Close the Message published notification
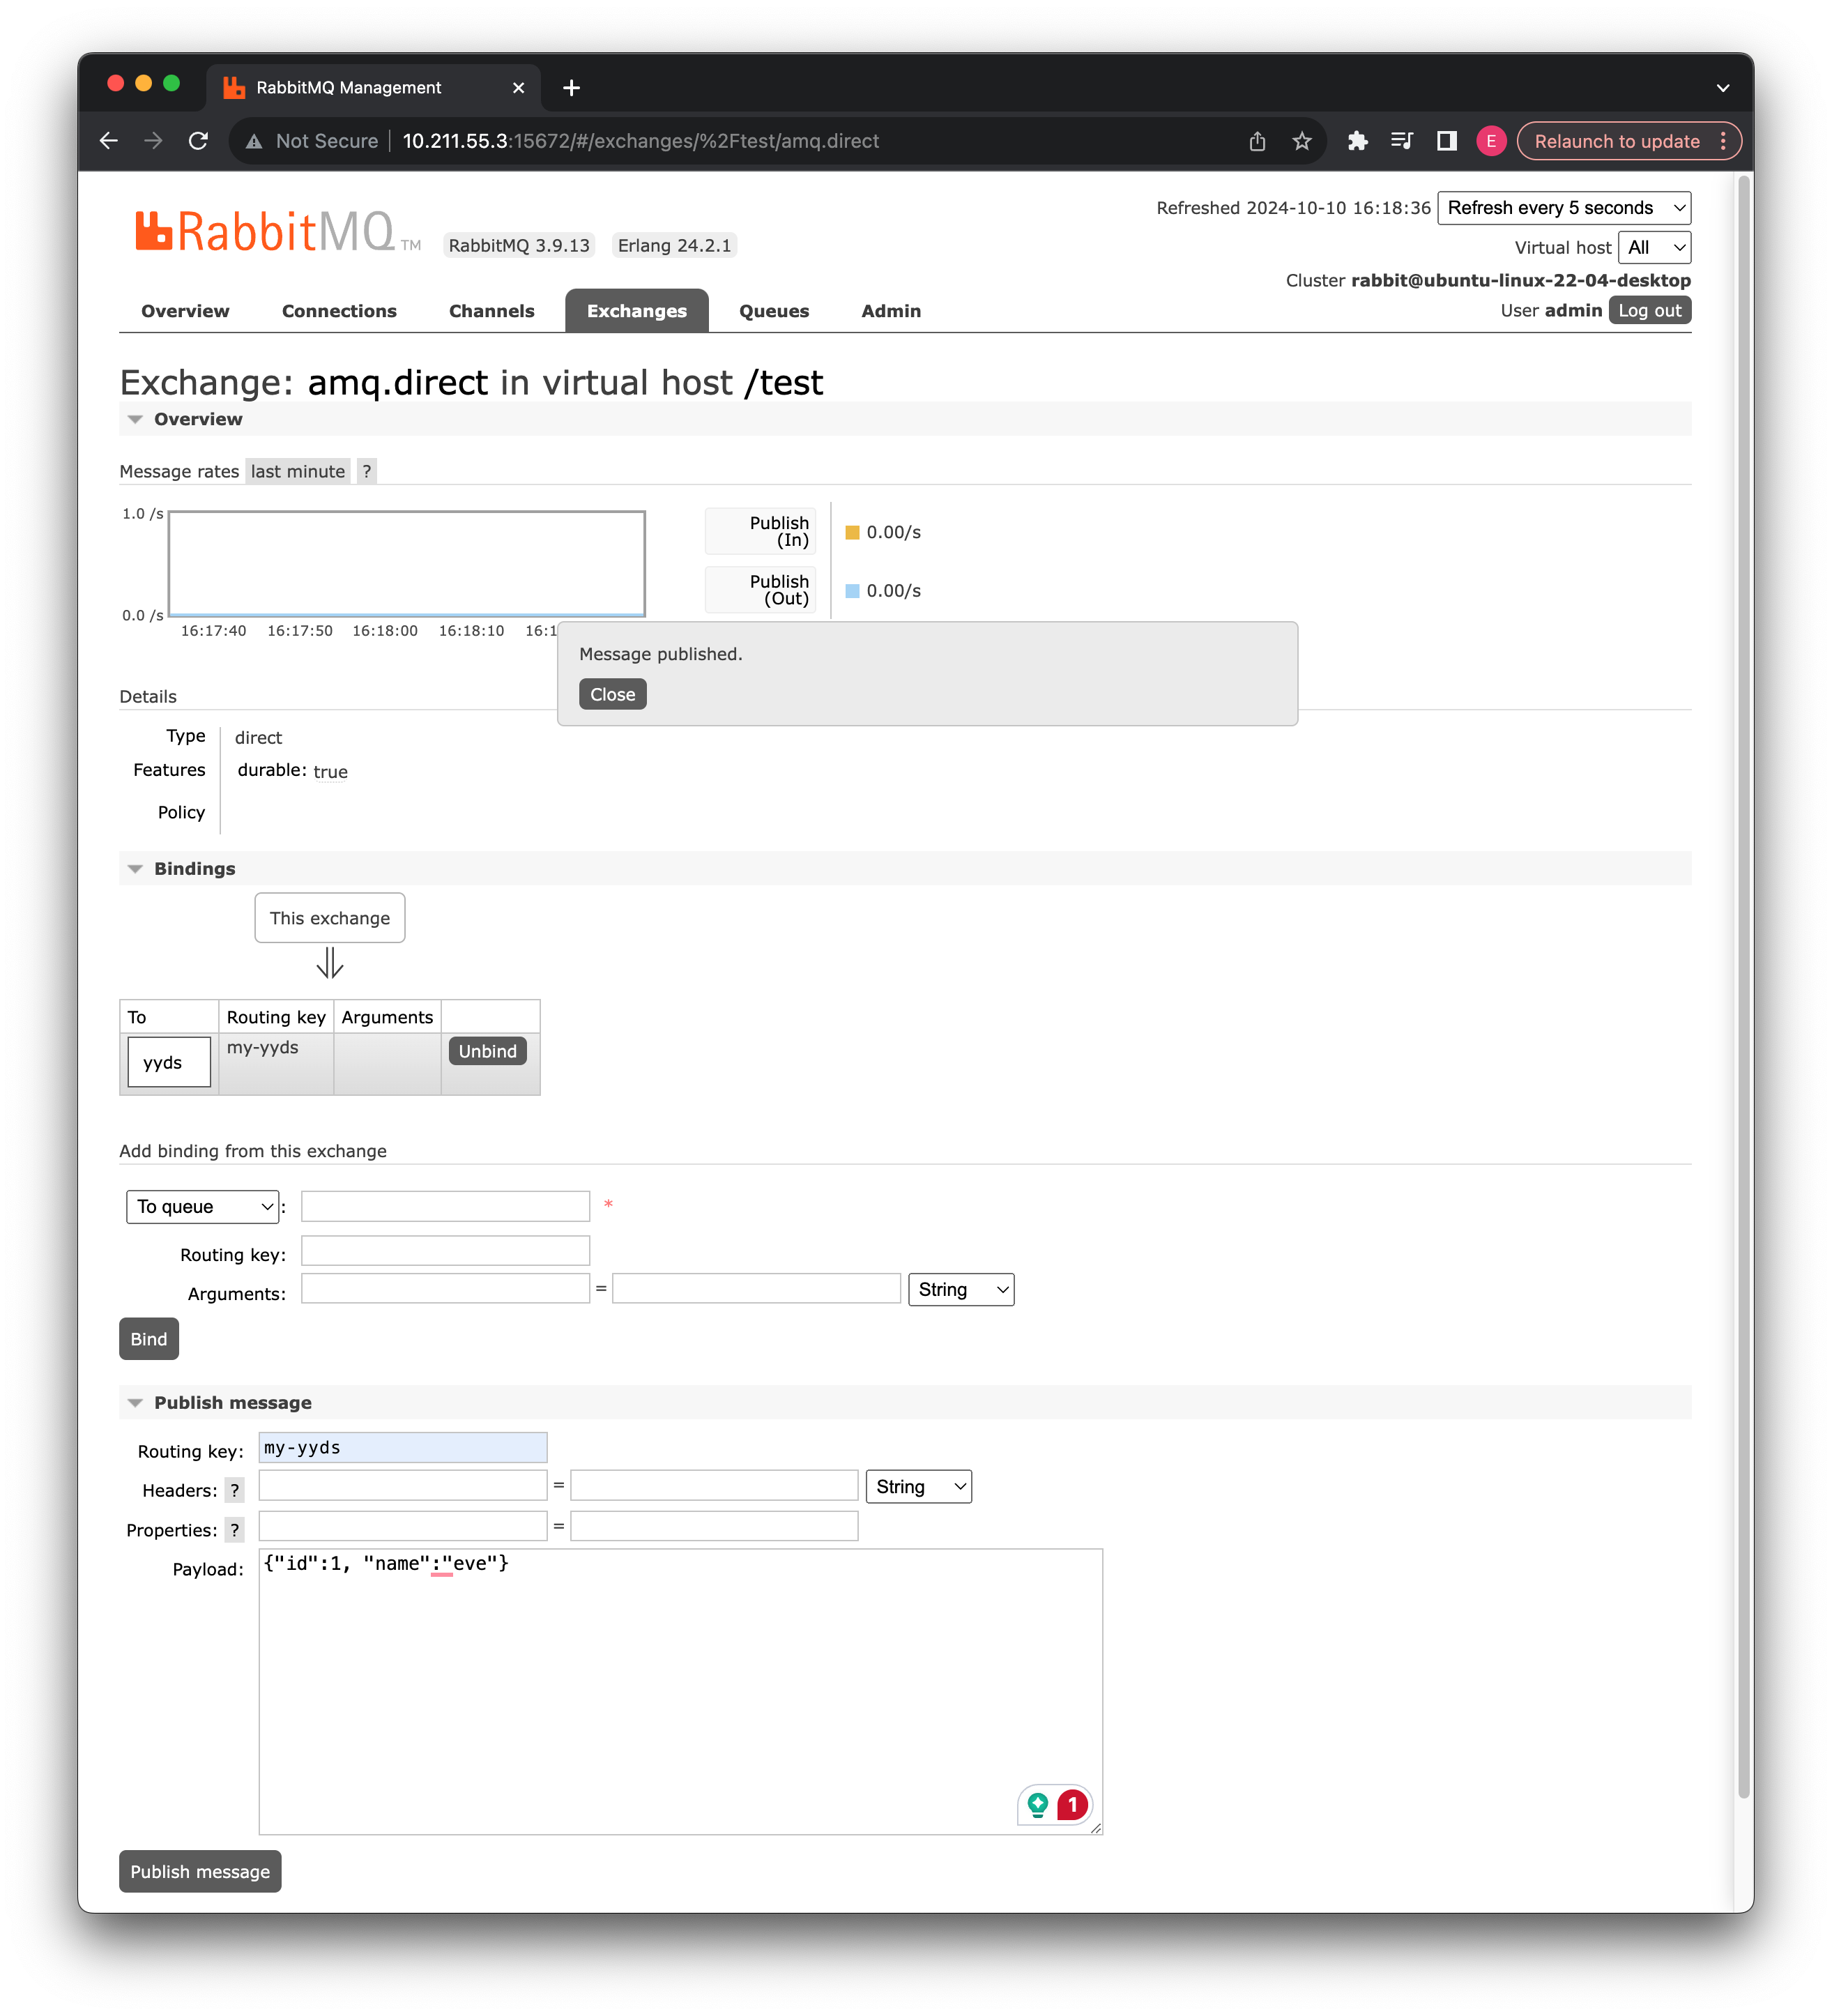Viewport: 1832px width, 2016px height. coord(612,694)
